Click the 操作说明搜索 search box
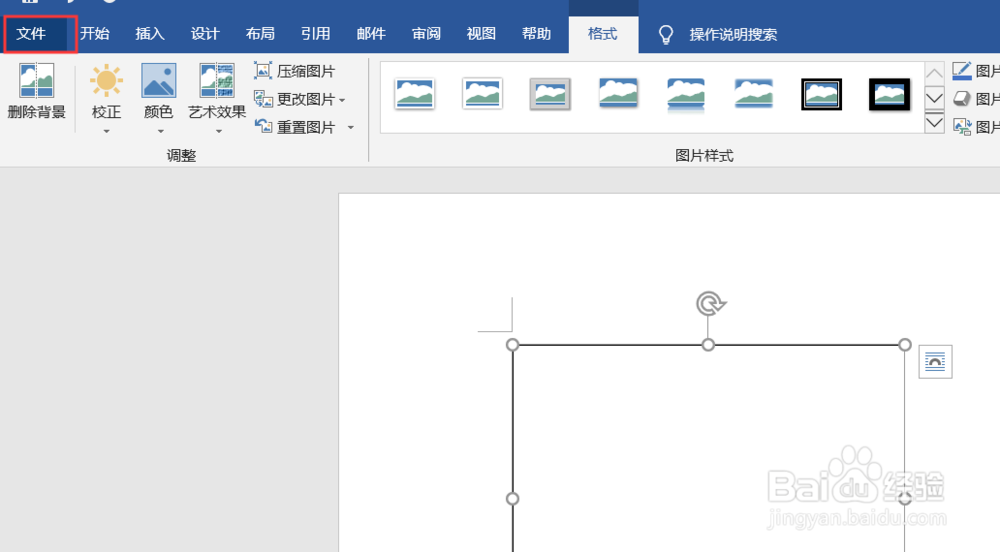This screenshot has width=1000, height=552. pyautogui.click(x=733, y=34)
